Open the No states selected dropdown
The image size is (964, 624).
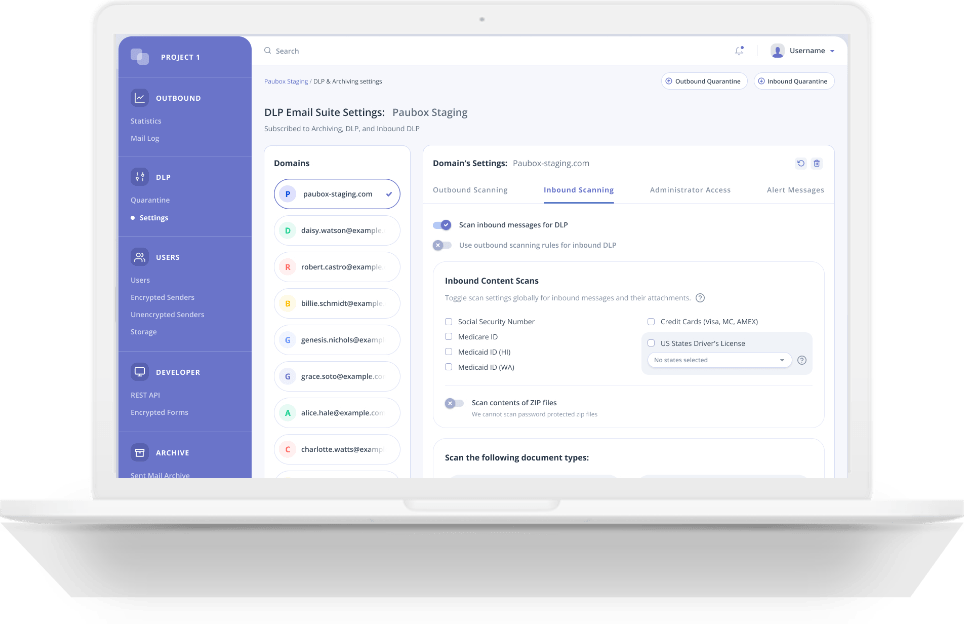(719, 360)
